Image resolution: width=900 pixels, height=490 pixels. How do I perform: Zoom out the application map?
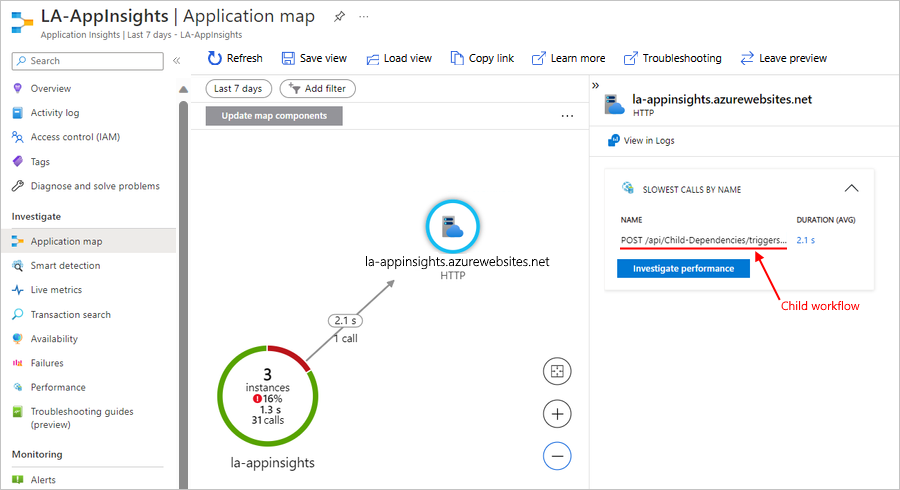pyautogui.click(x=557, y=456)
